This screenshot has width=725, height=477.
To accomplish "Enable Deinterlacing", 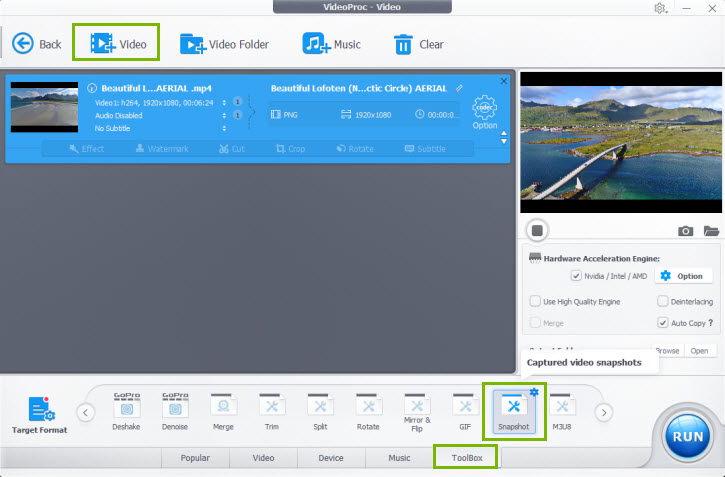I will click(663, 301).
